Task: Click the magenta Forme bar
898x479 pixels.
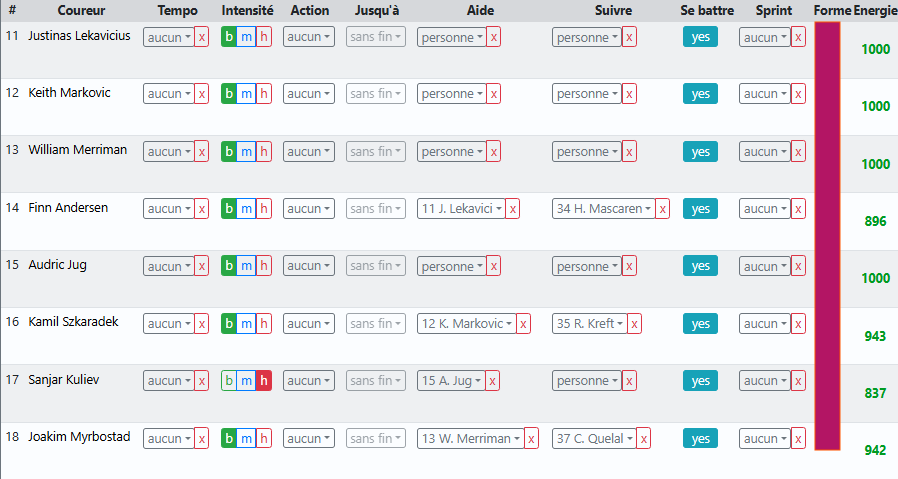Action: pyautogui.click(x=827, y=235)
